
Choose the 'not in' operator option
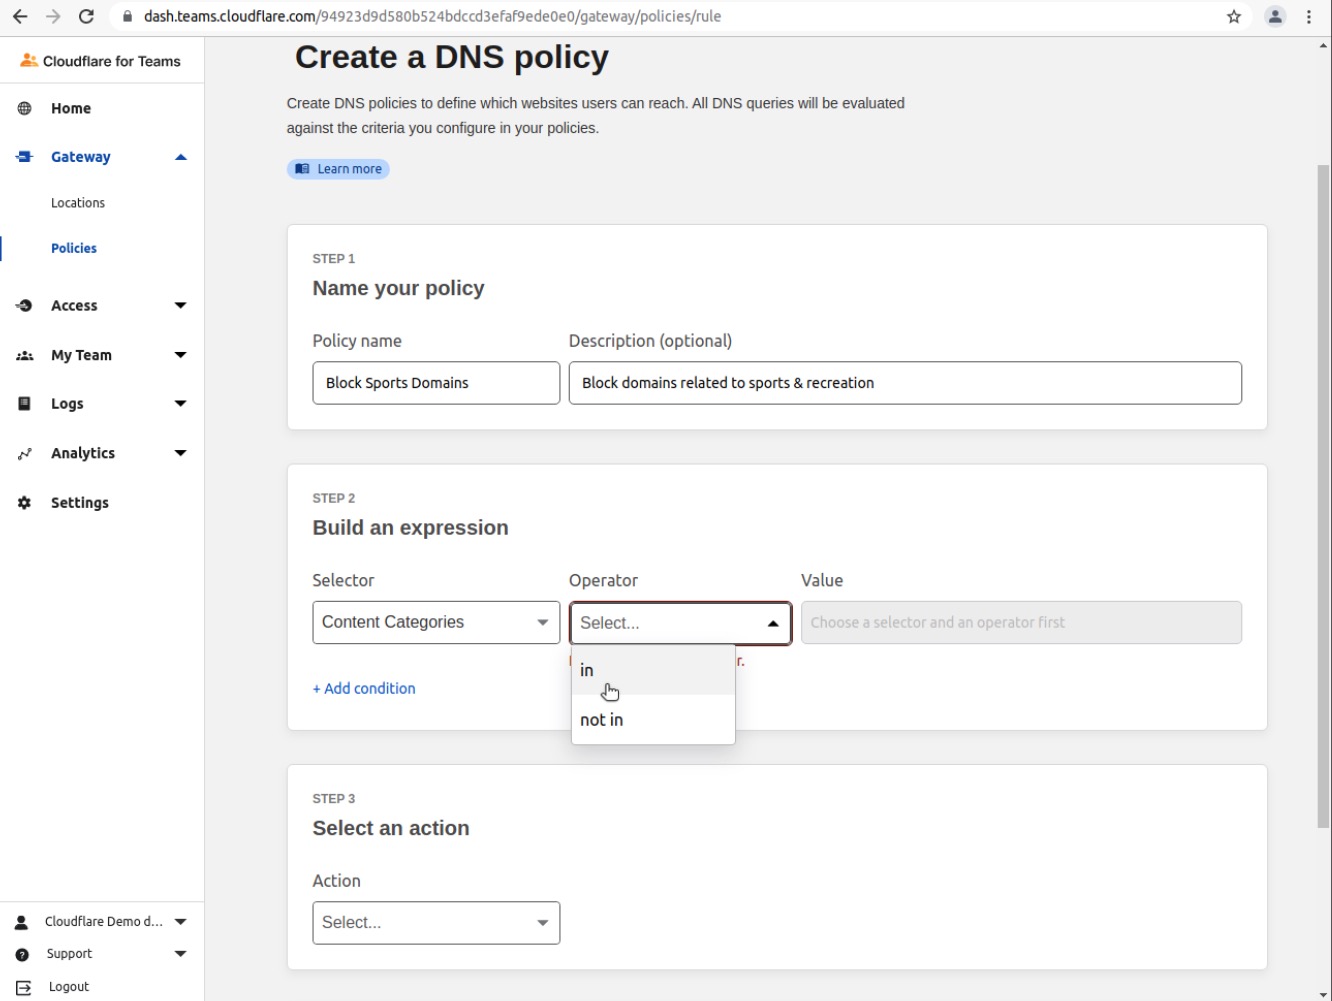(x=653, y=720)
